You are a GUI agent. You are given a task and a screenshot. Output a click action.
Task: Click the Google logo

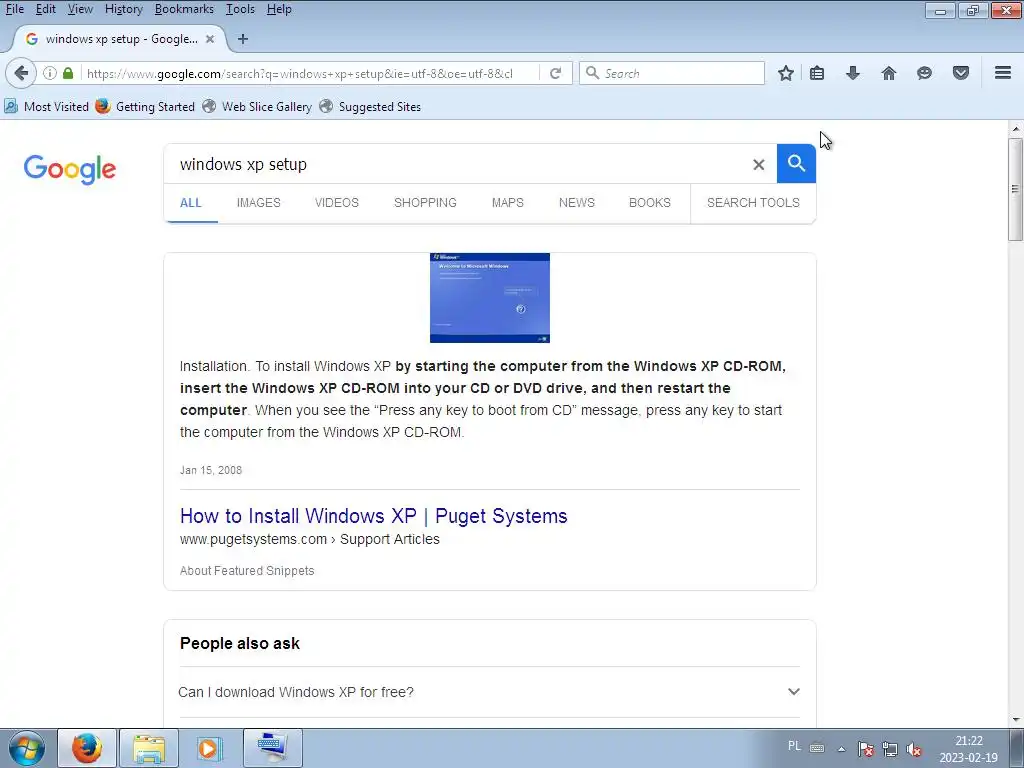[70, 170]
